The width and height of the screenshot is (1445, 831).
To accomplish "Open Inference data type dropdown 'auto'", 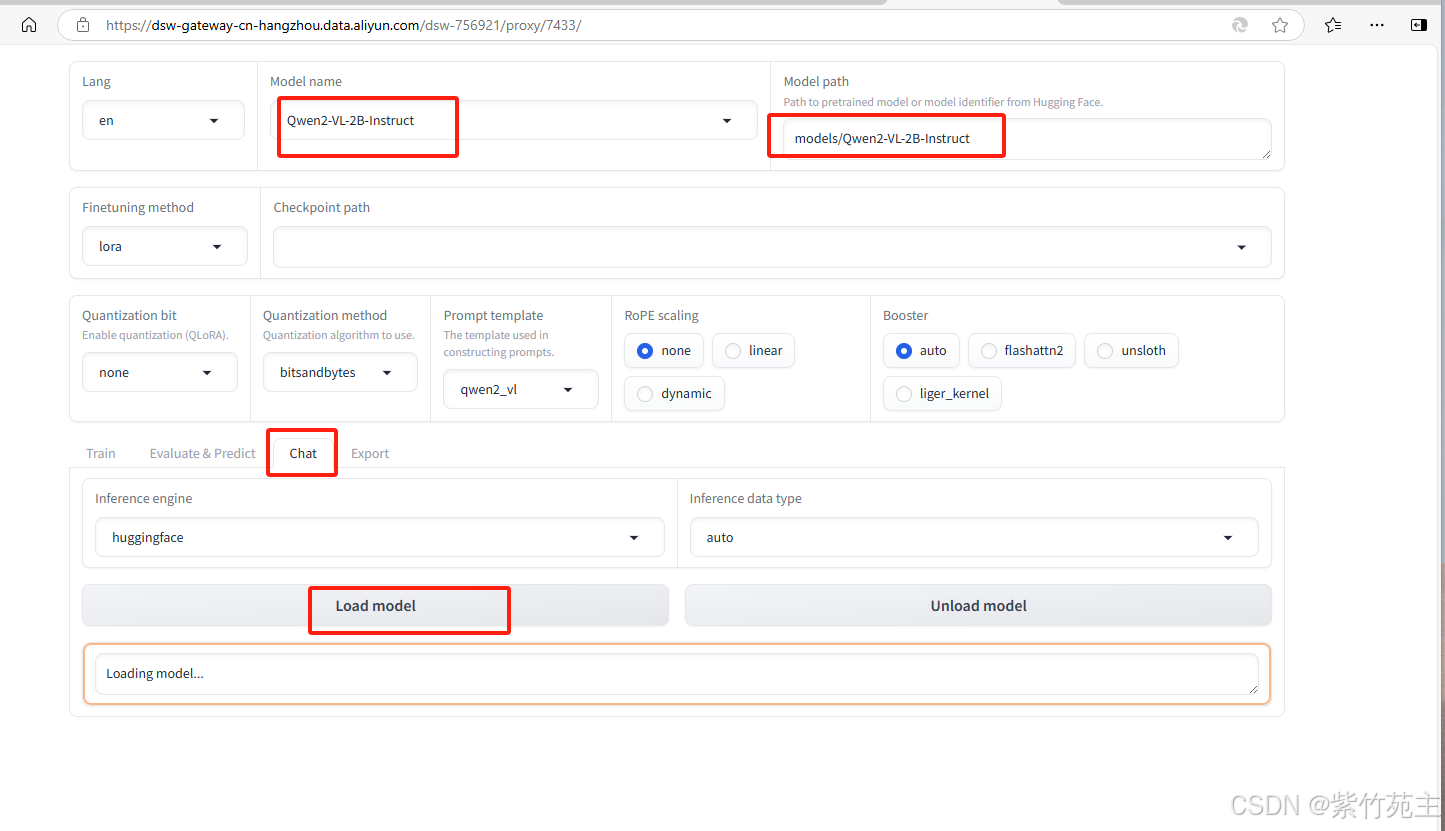I will 974,537.
